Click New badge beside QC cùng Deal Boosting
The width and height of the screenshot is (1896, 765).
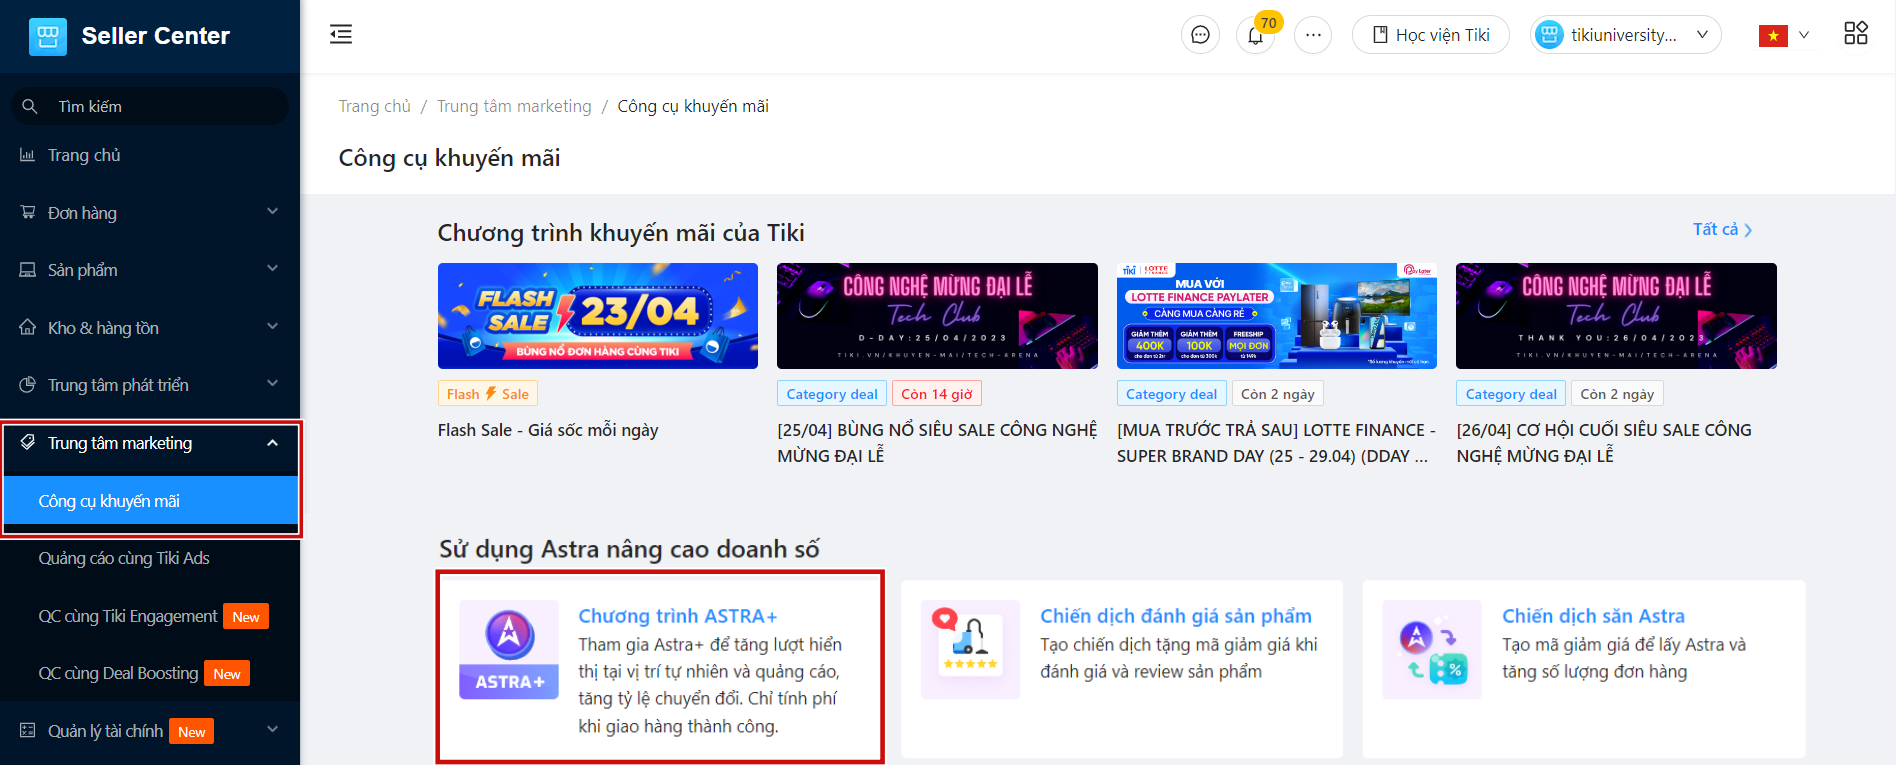[227, 674]
